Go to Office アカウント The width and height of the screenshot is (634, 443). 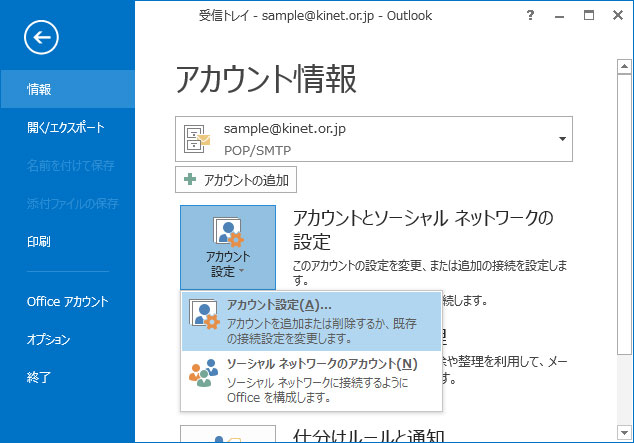68,302
